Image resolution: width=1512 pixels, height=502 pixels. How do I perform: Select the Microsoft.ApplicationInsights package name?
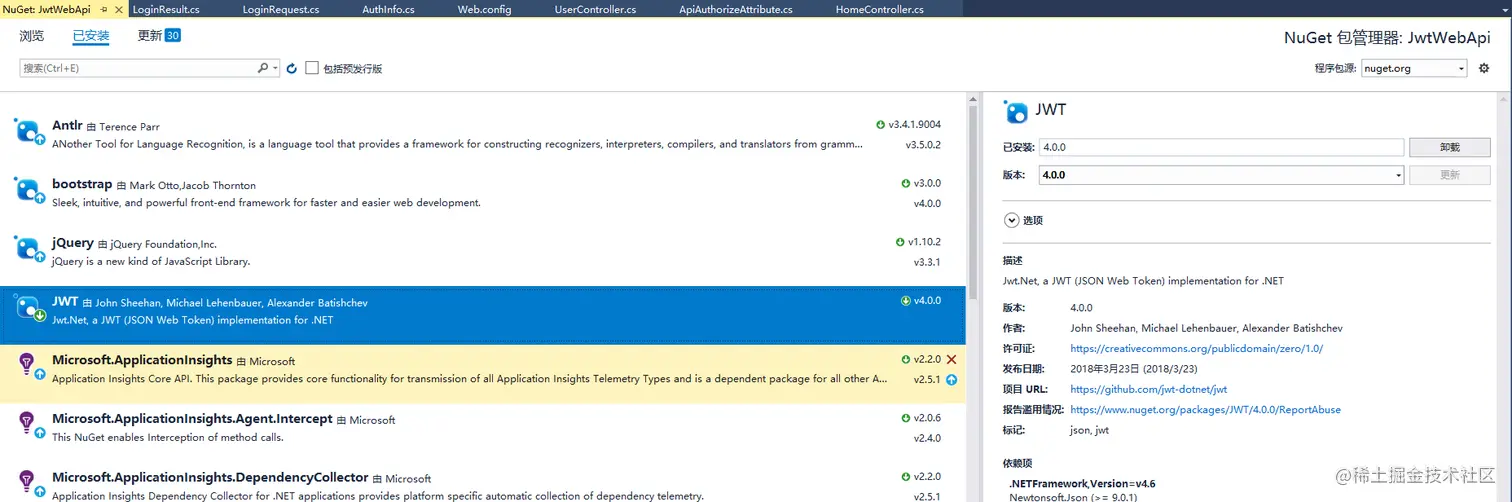tap(142, 360)
